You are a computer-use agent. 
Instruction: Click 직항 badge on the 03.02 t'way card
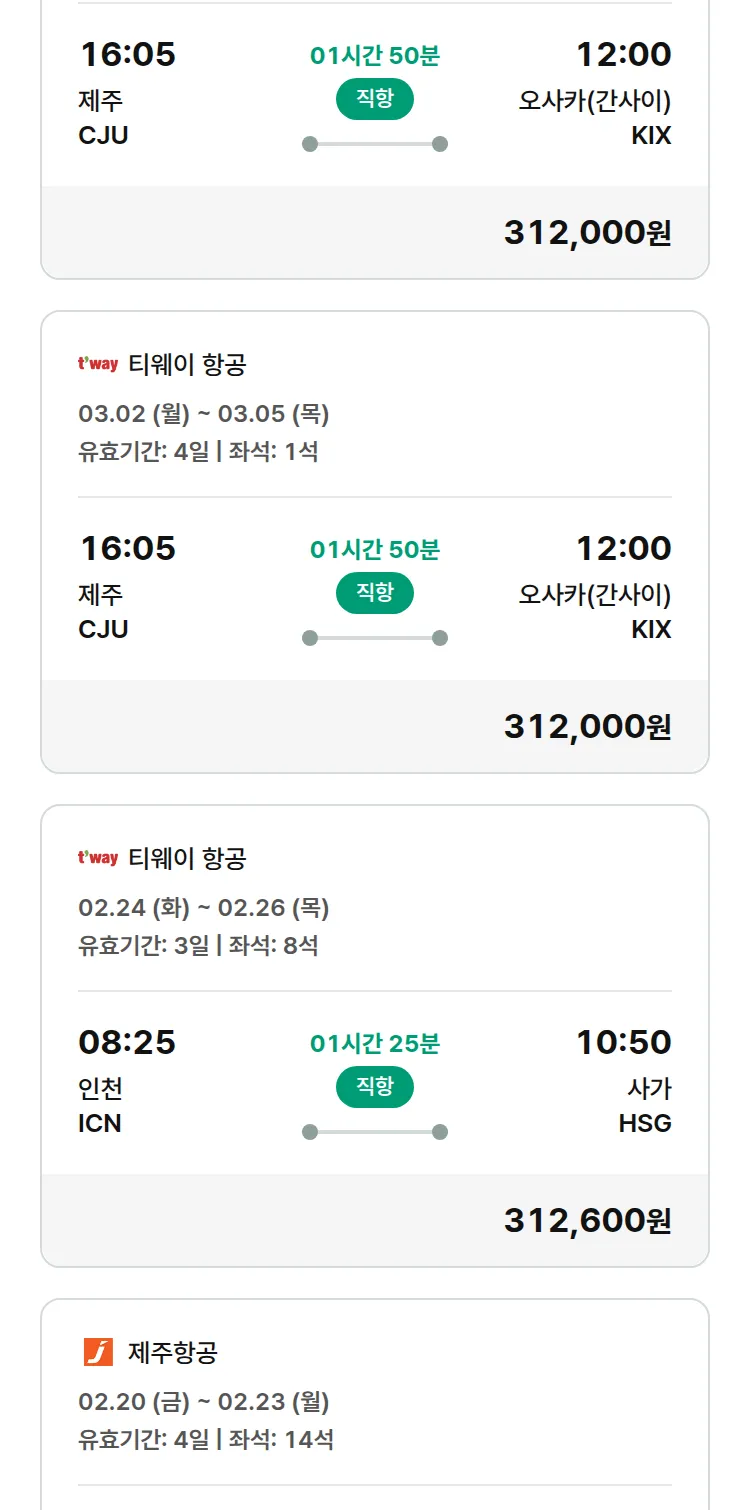click(375, 593)
